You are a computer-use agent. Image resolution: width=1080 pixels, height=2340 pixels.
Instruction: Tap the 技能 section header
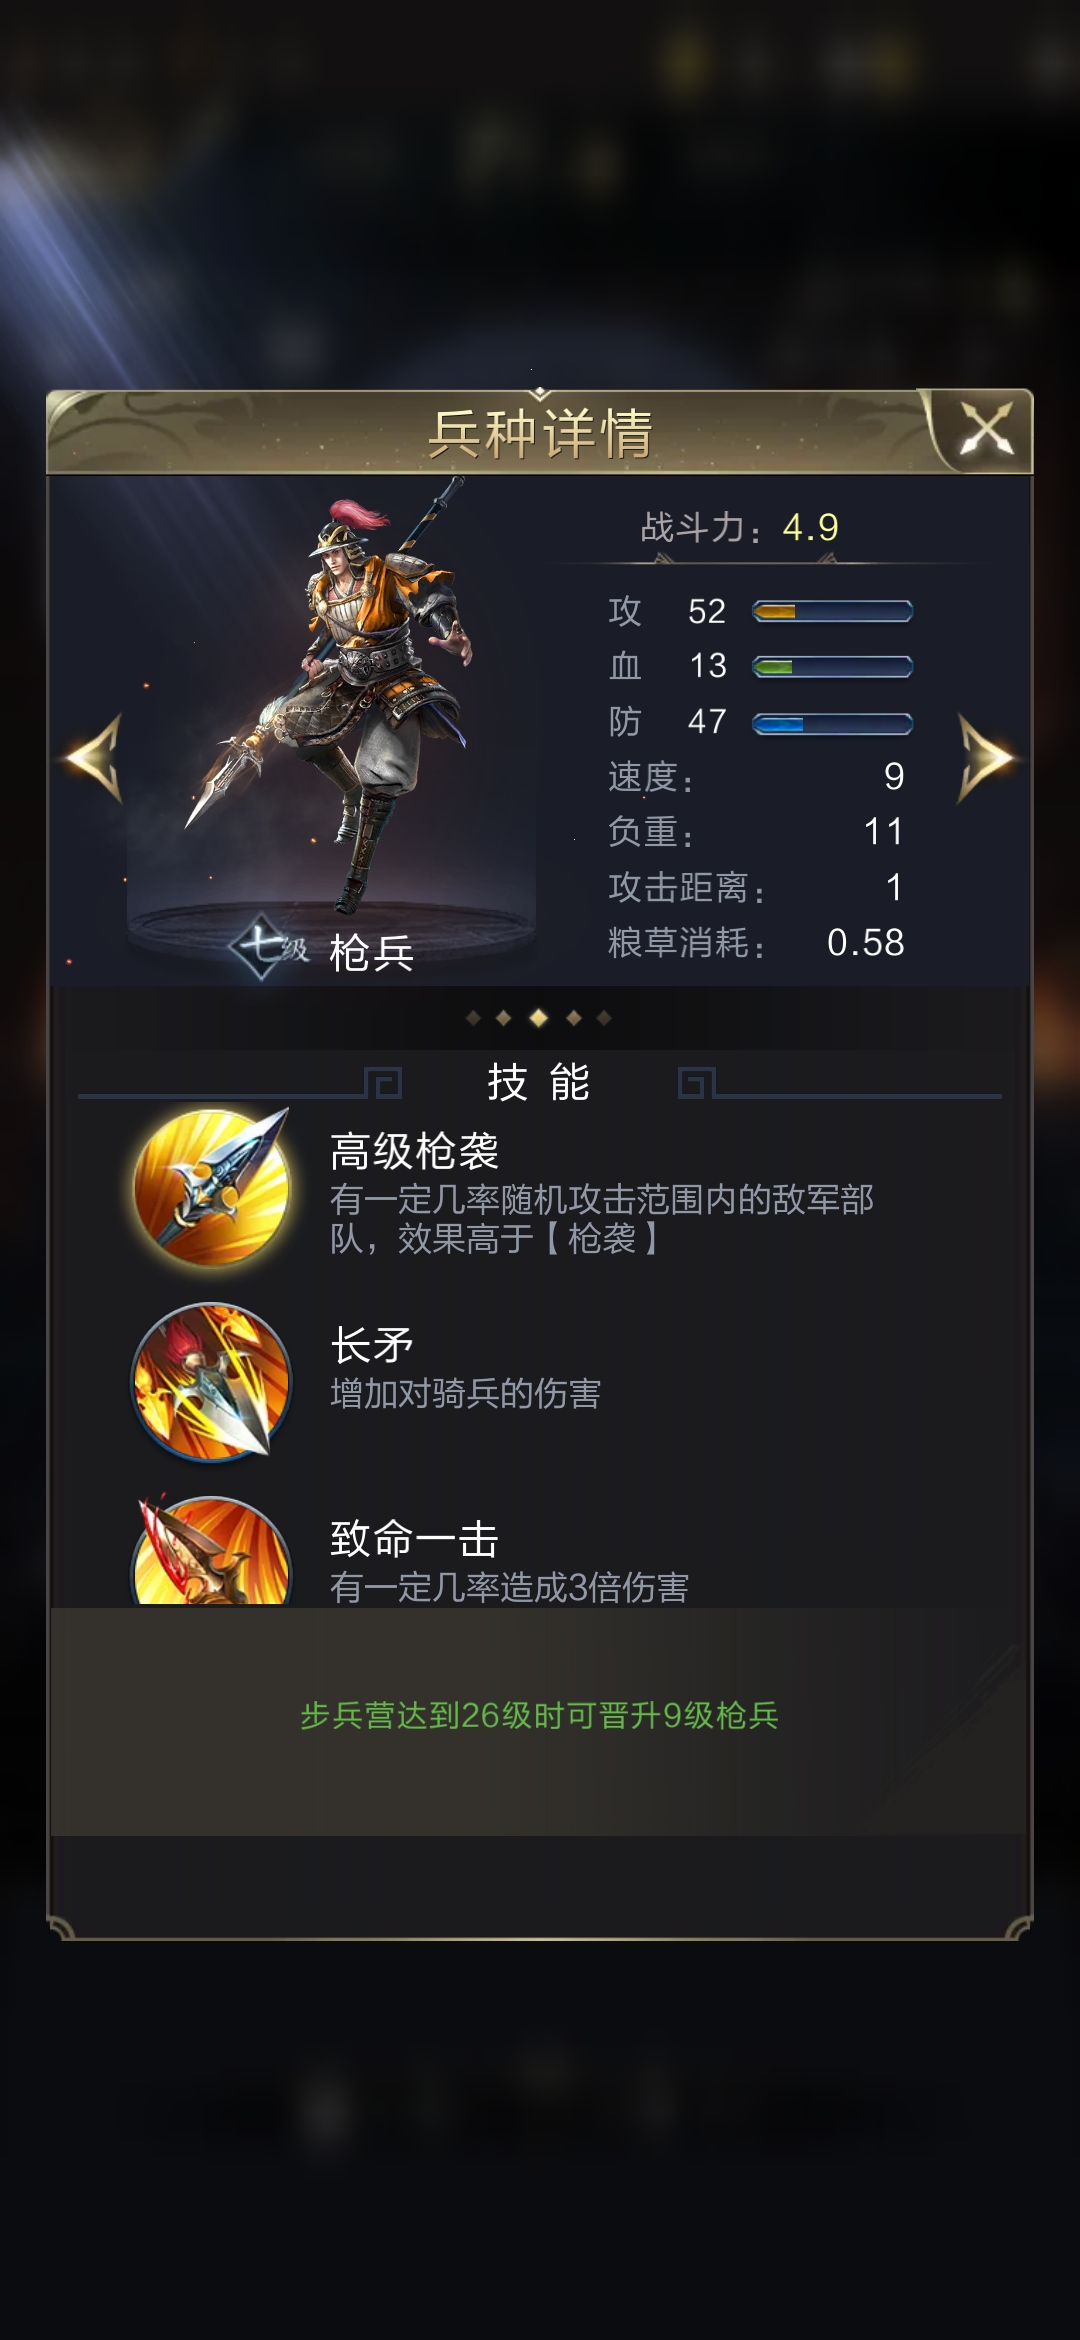(539, 1082)
